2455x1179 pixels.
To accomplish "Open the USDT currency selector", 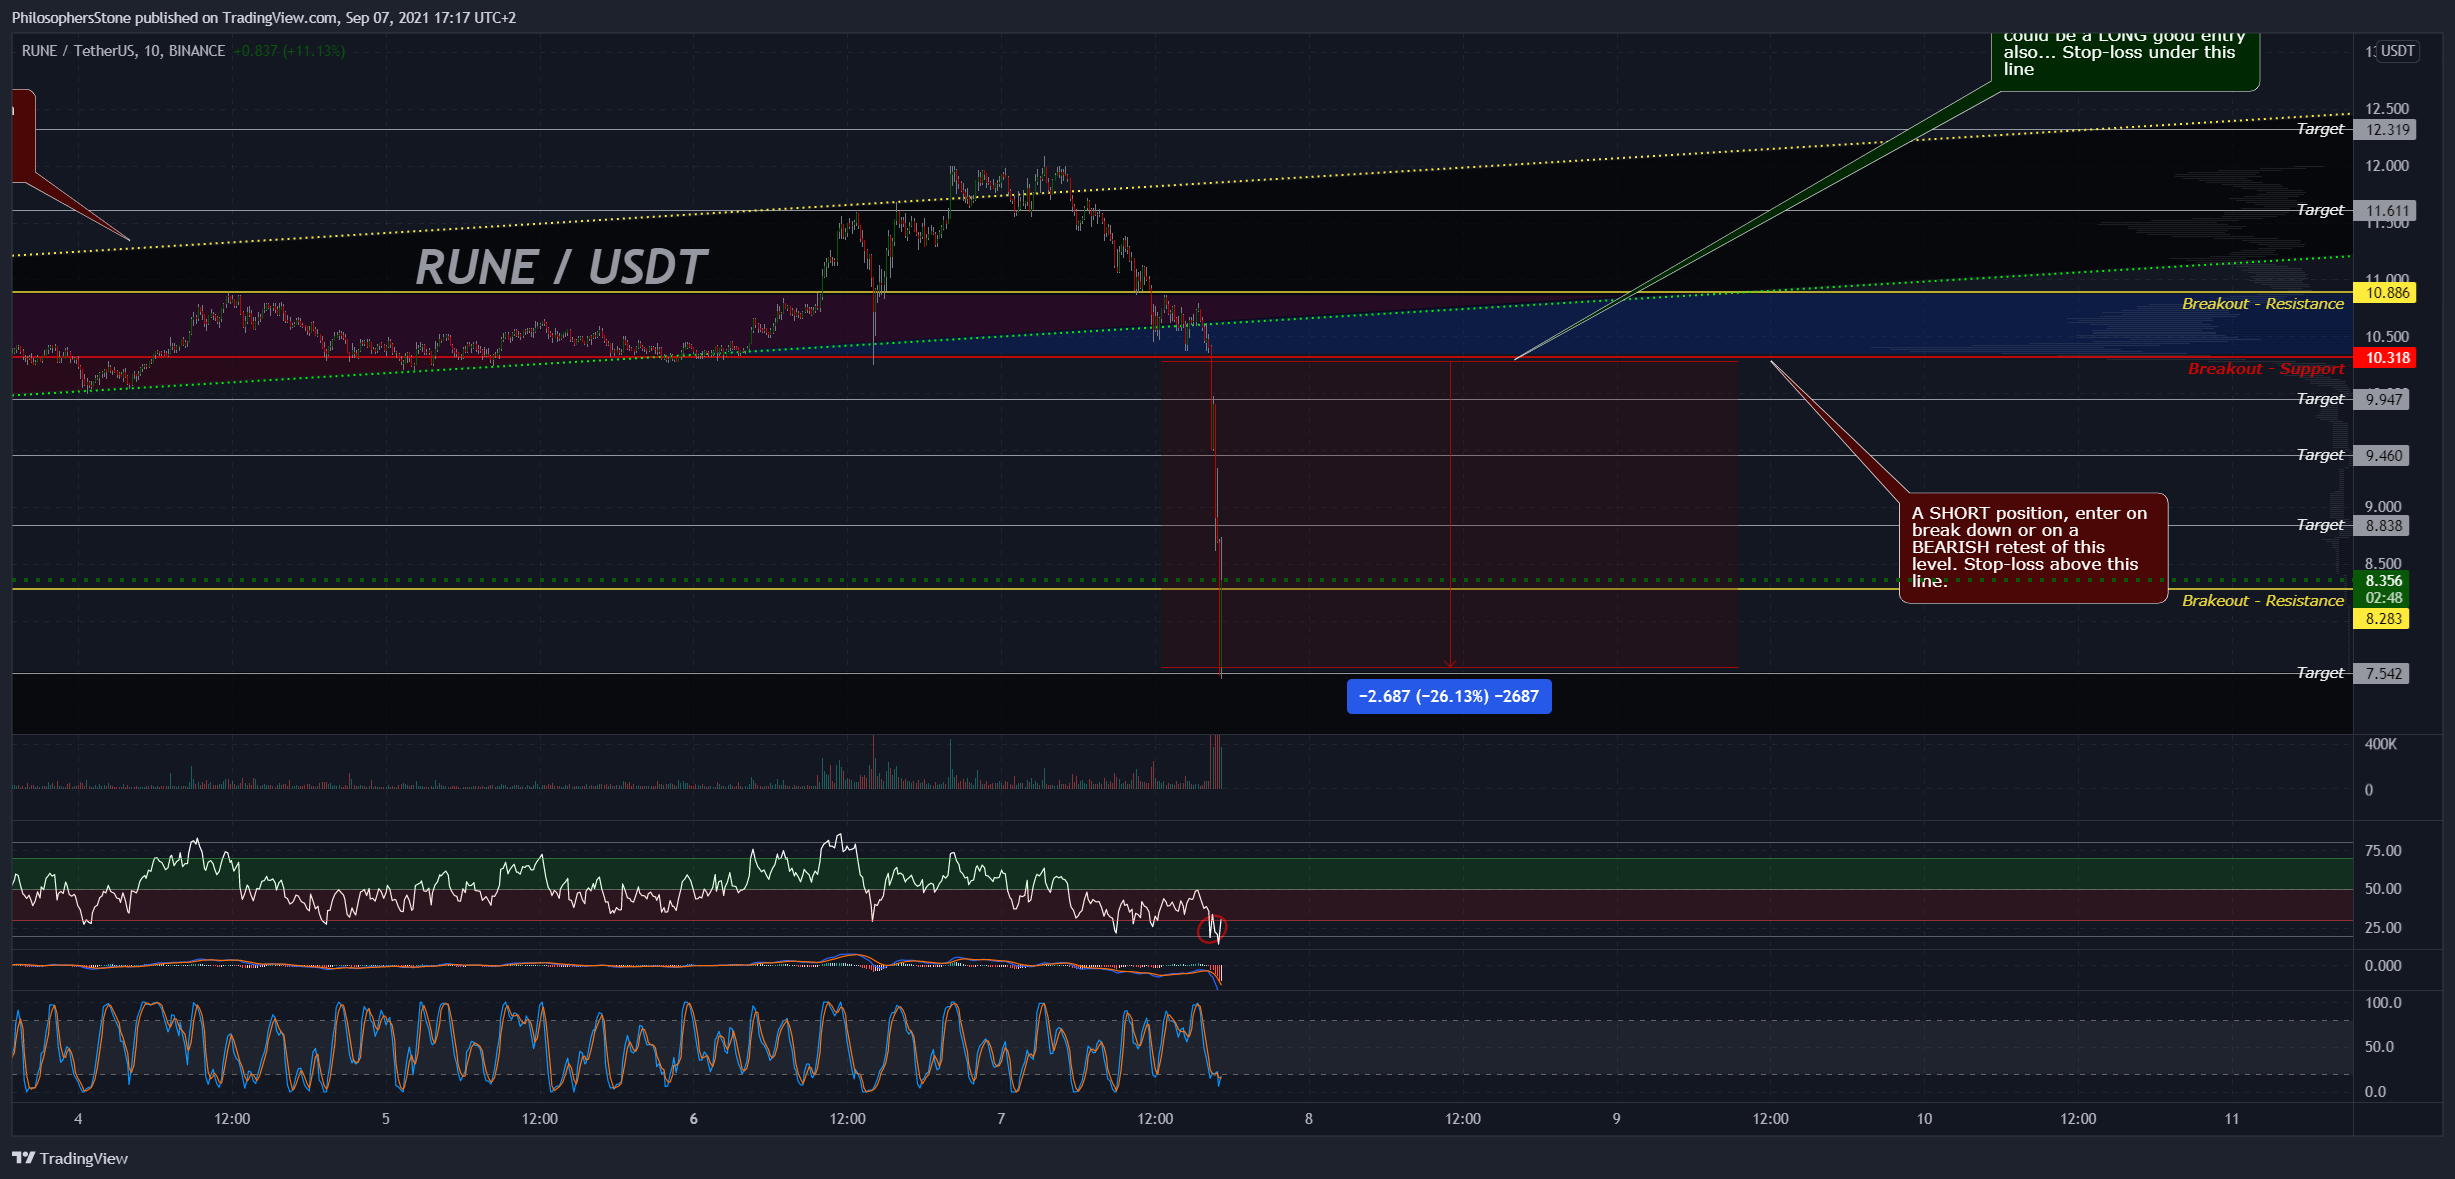I will click(2397, 51).
